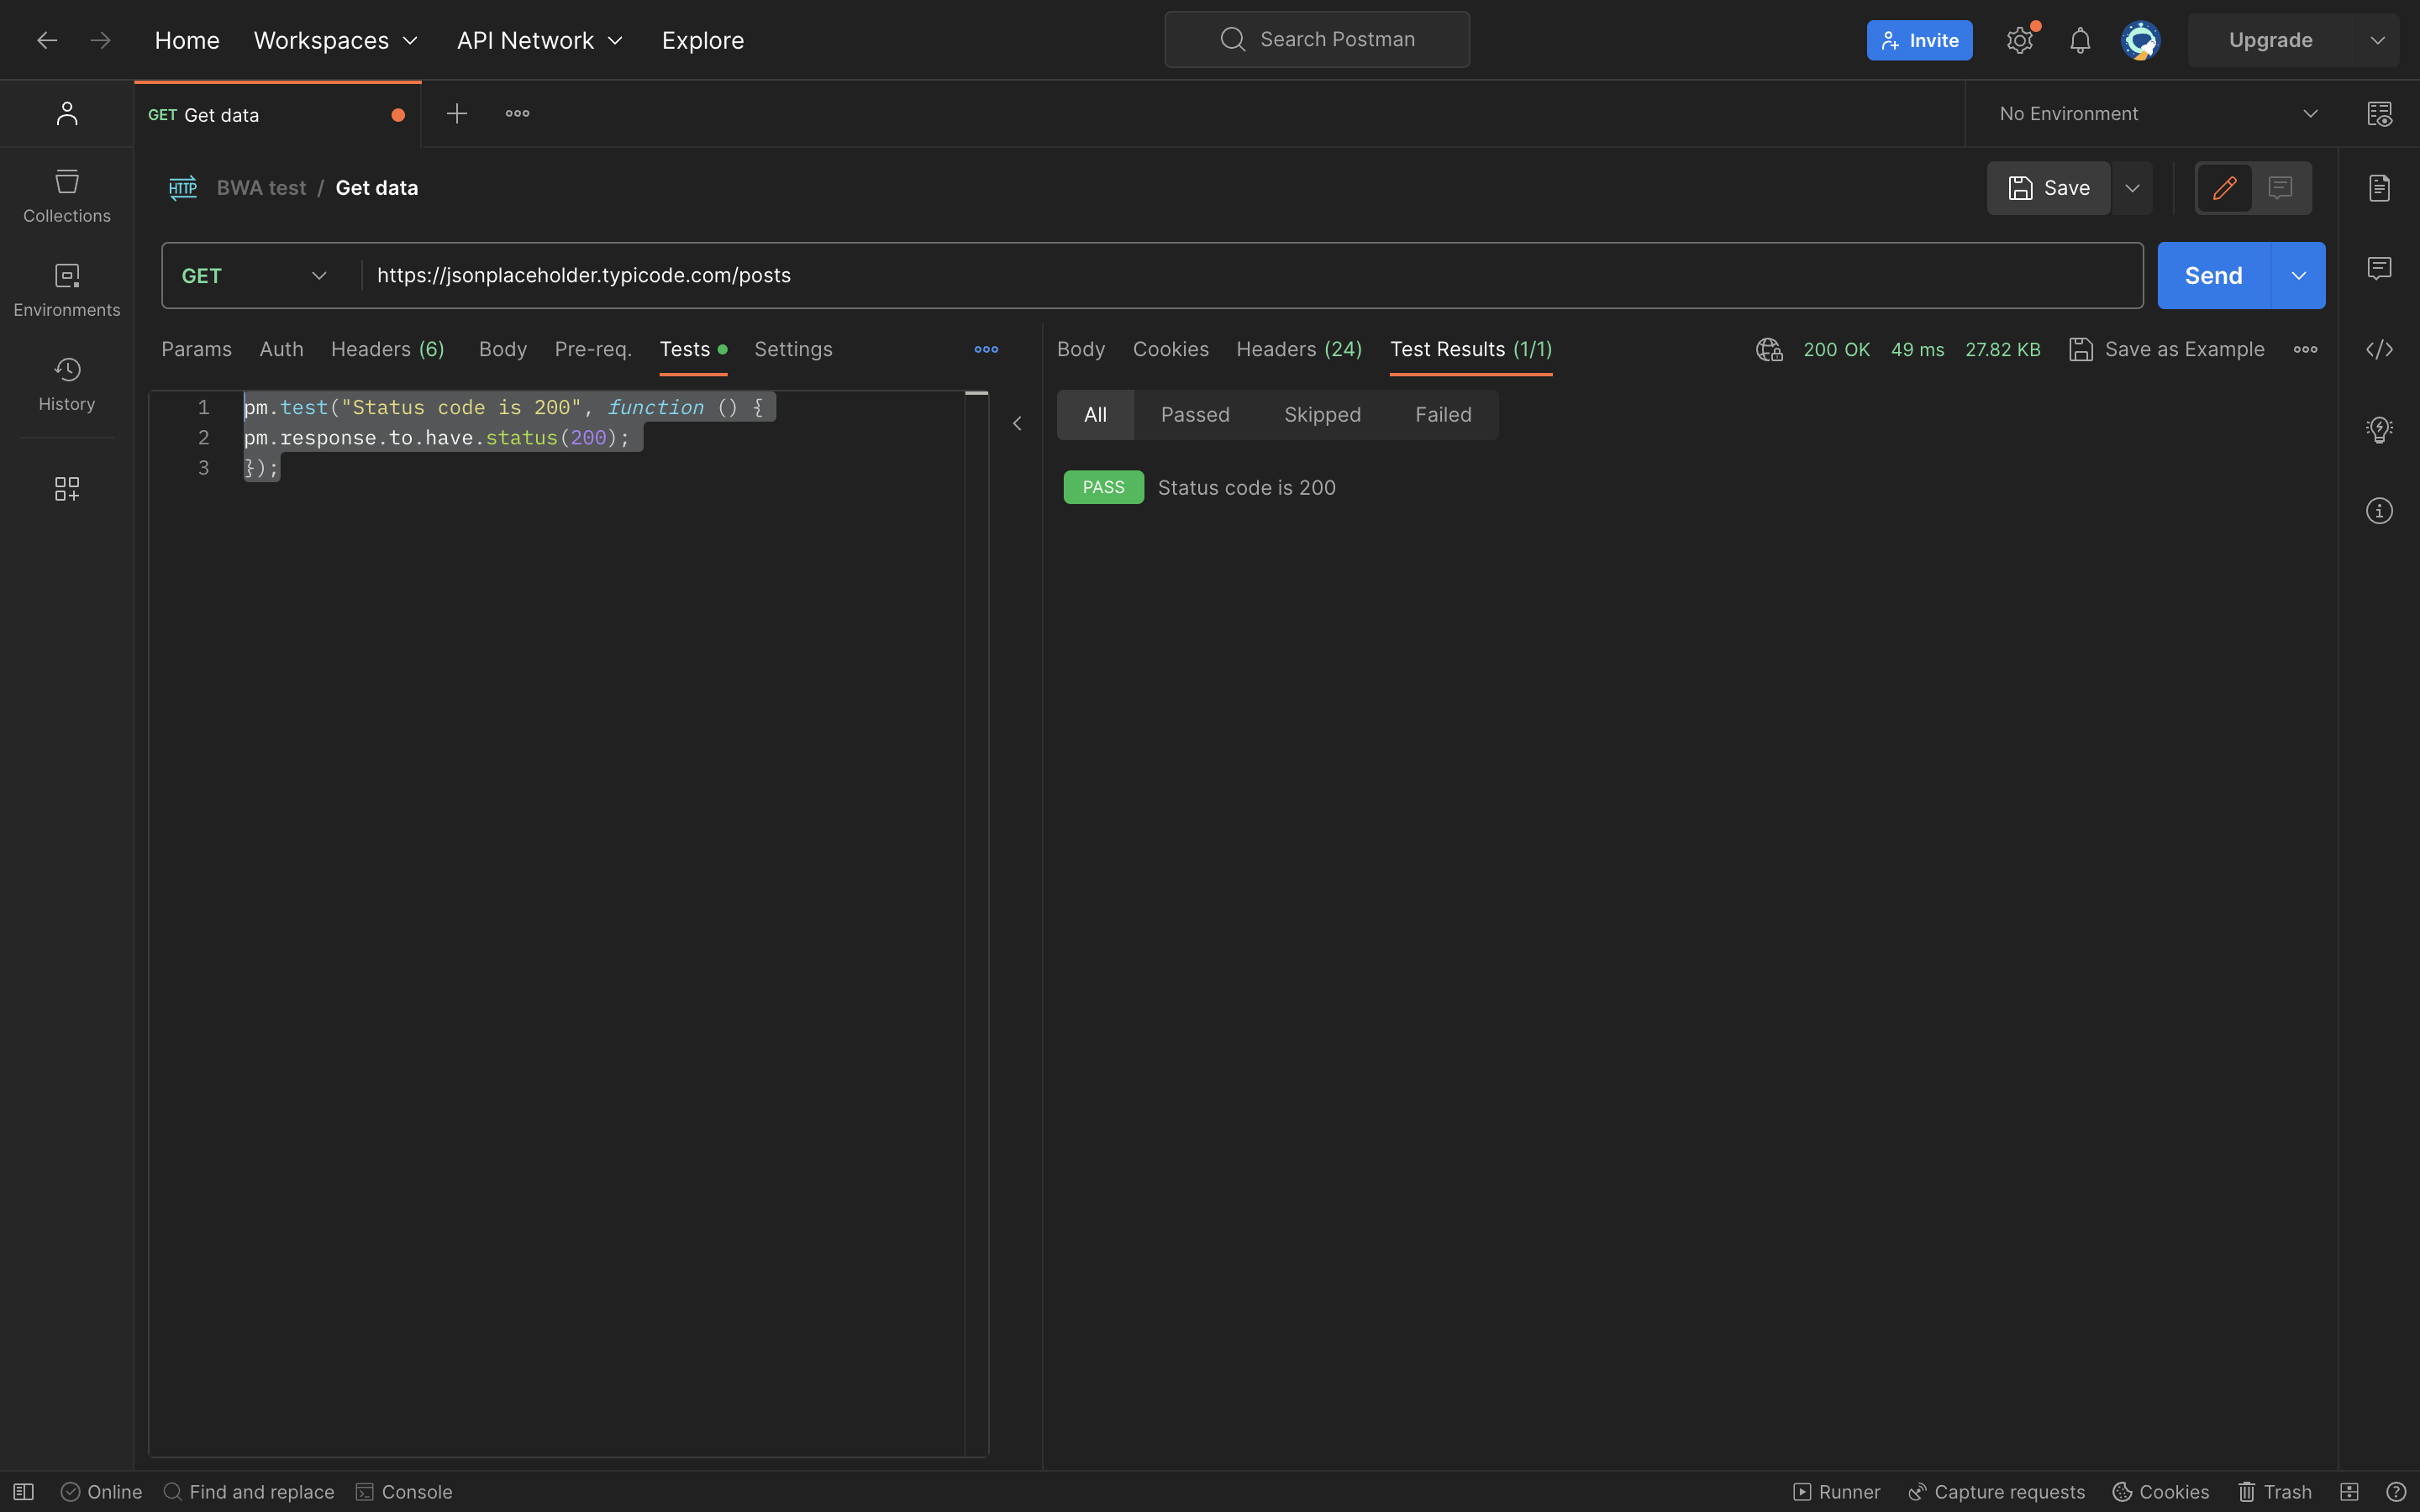The image size is (2420, 1512).
Task: Click the request URL field
Action: click(x=1250, y=276)
